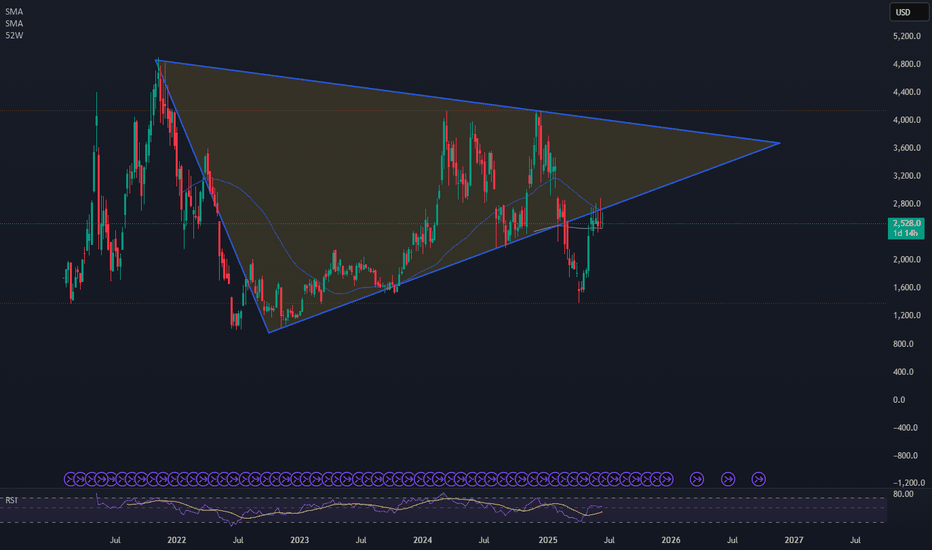The width and height of the screenshot is (932, 550).
Task: Click the 2025 label on time axis
Action: [547, 540]
